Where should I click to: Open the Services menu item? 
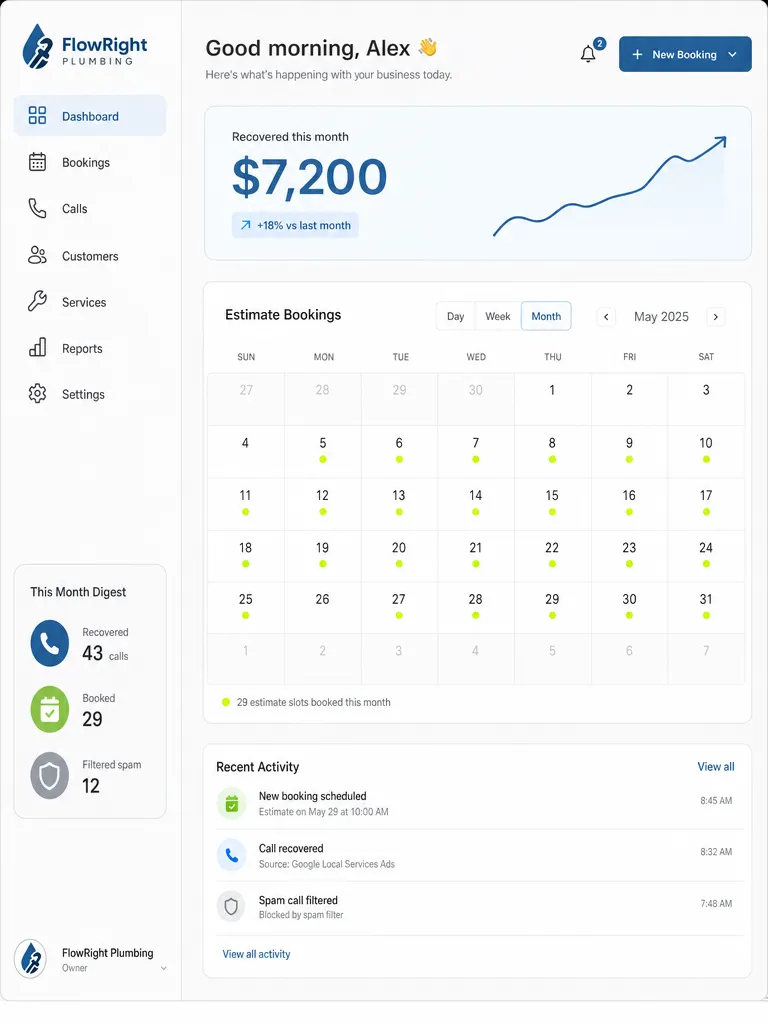coord(90,302)
